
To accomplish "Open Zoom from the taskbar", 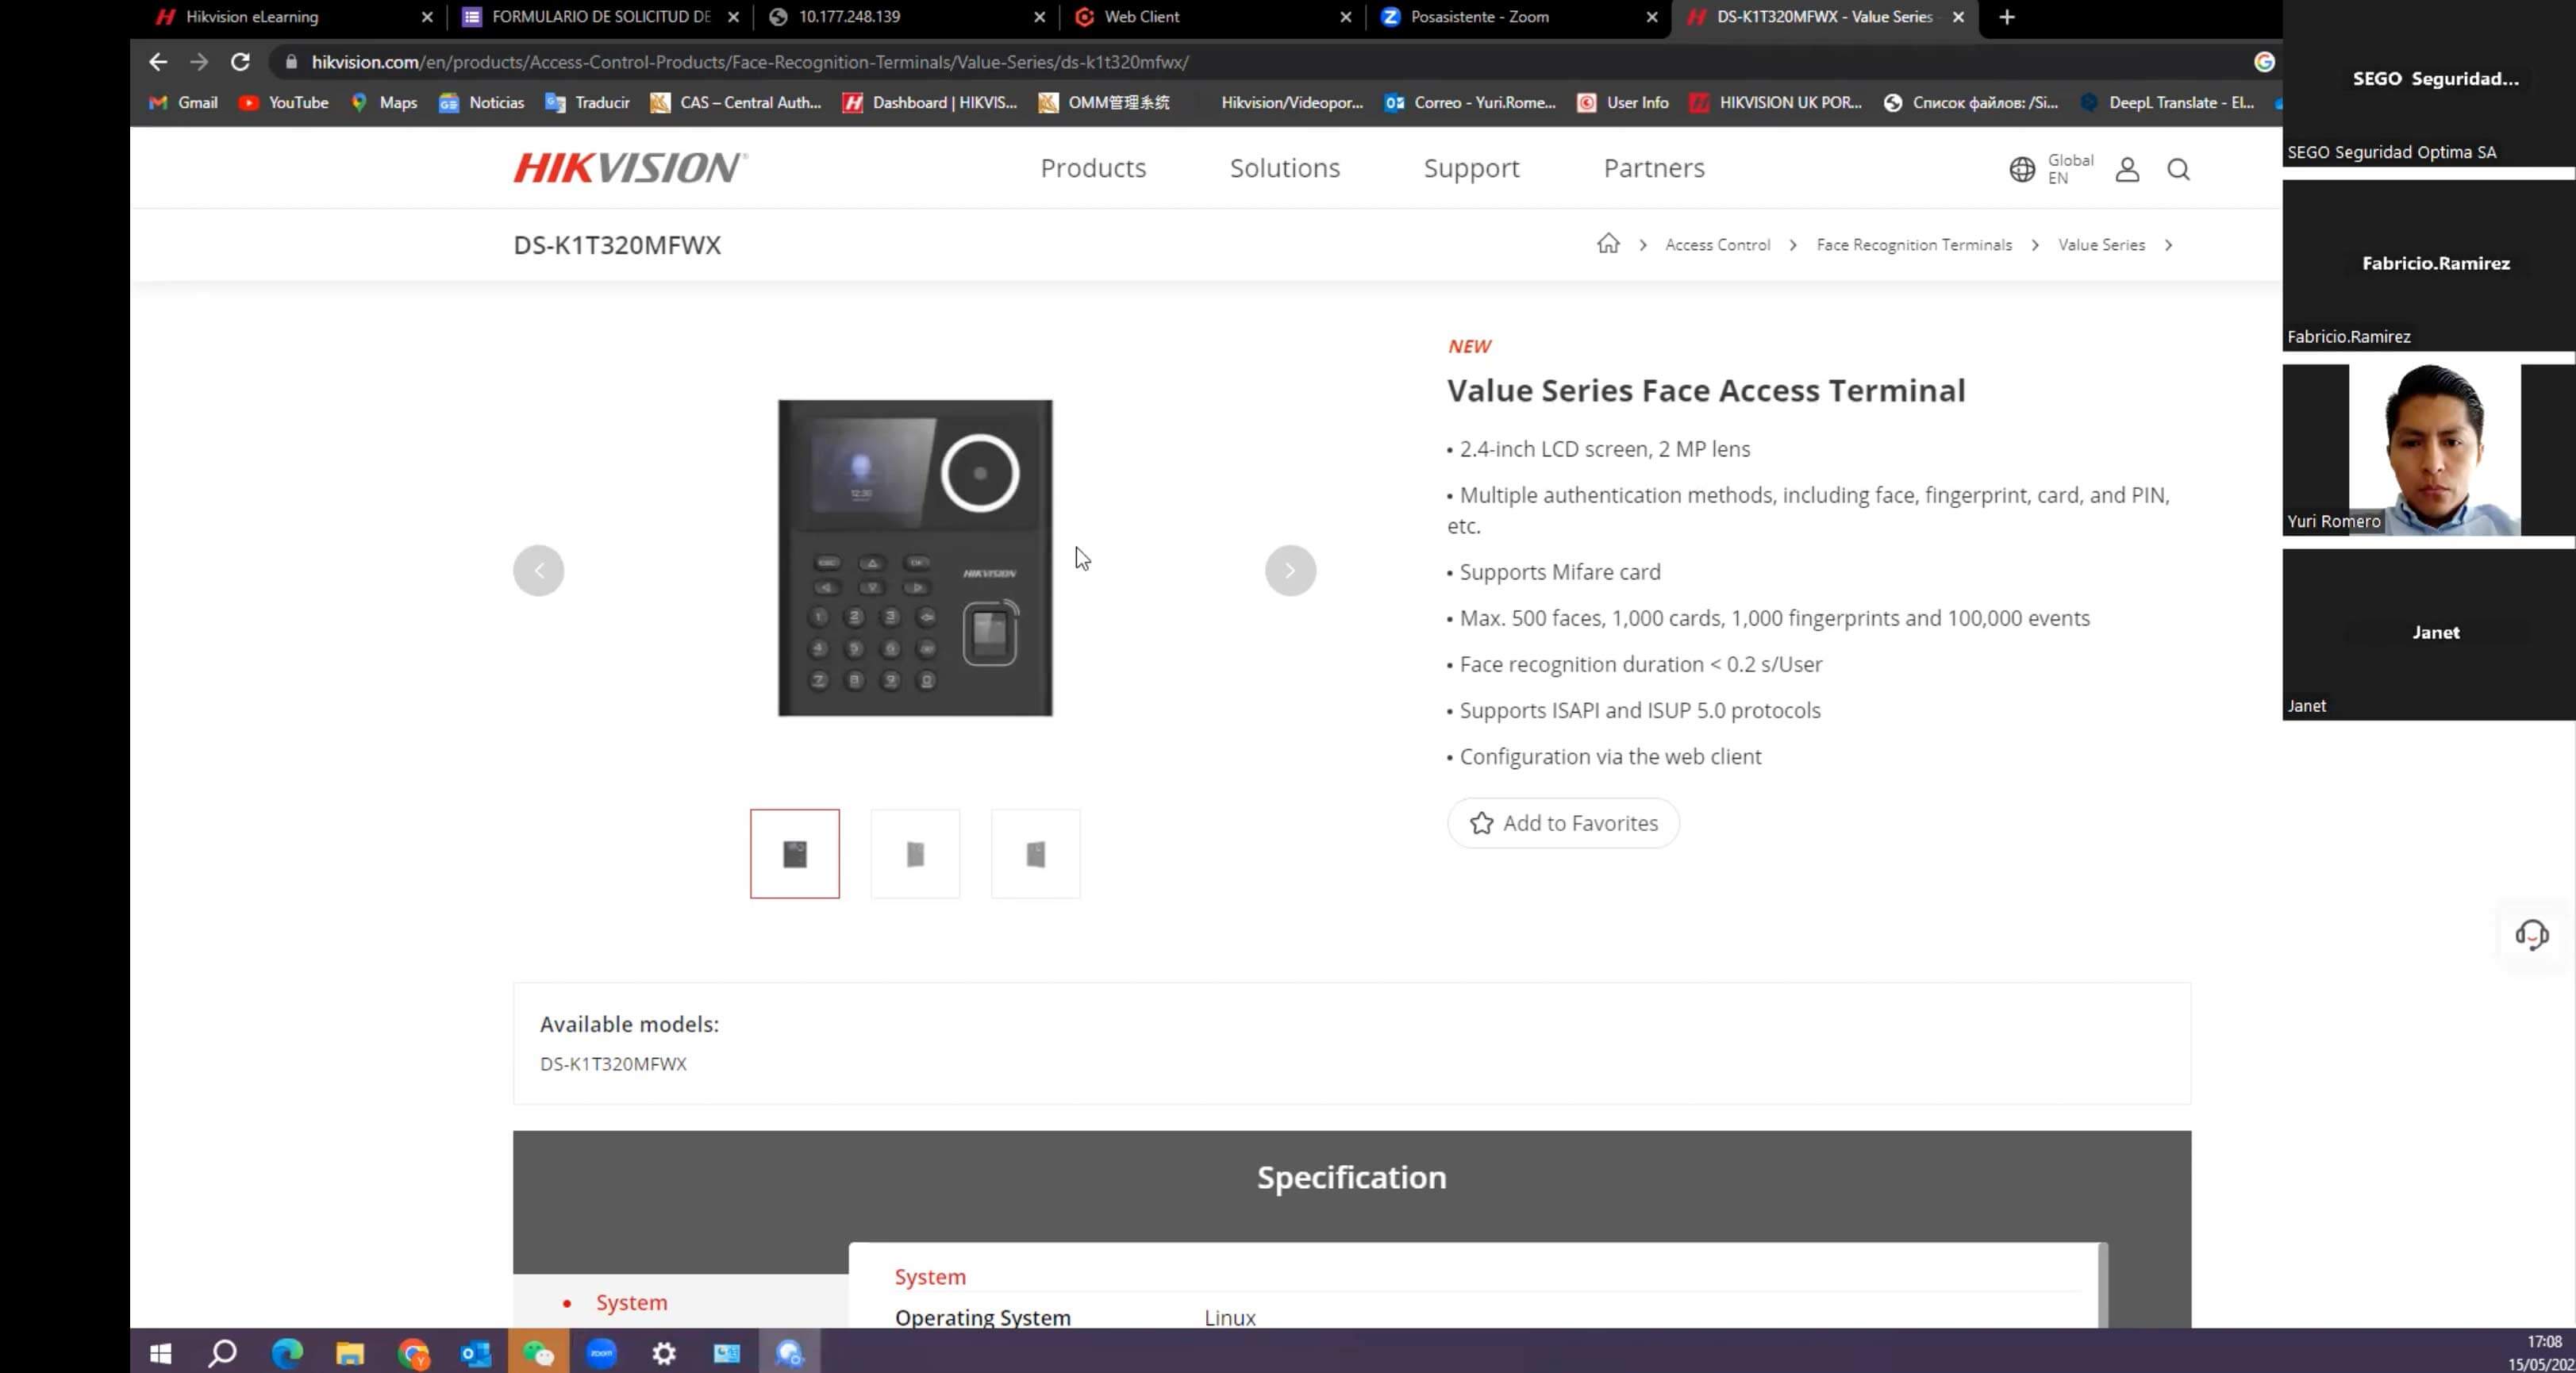I will point(601,1353).
